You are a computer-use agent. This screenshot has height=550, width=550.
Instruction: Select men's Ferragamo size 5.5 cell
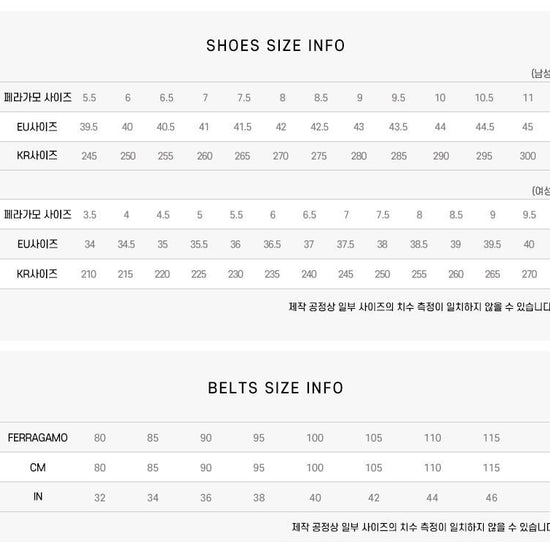89,98
